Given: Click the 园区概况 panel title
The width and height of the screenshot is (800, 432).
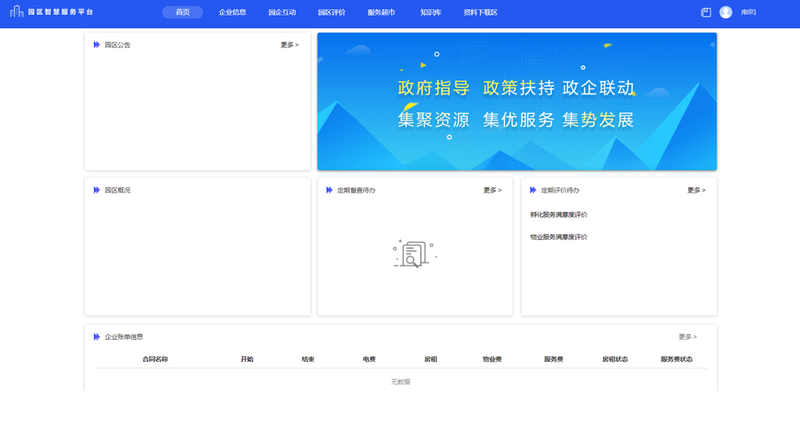Looking at the screenshot, I should tap(117, 190).
